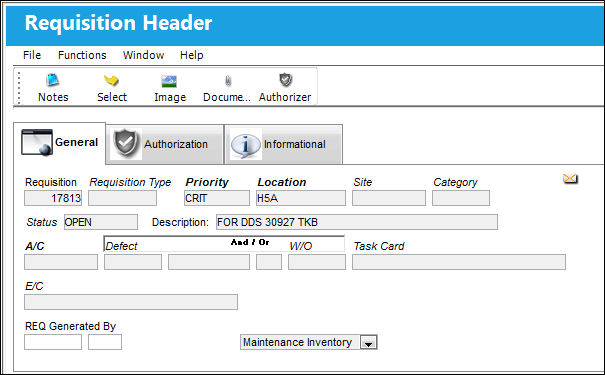This screenshot has height=375, width=605.
Task: Click the Requisition number field 17813
Action: tap(53, 198)
